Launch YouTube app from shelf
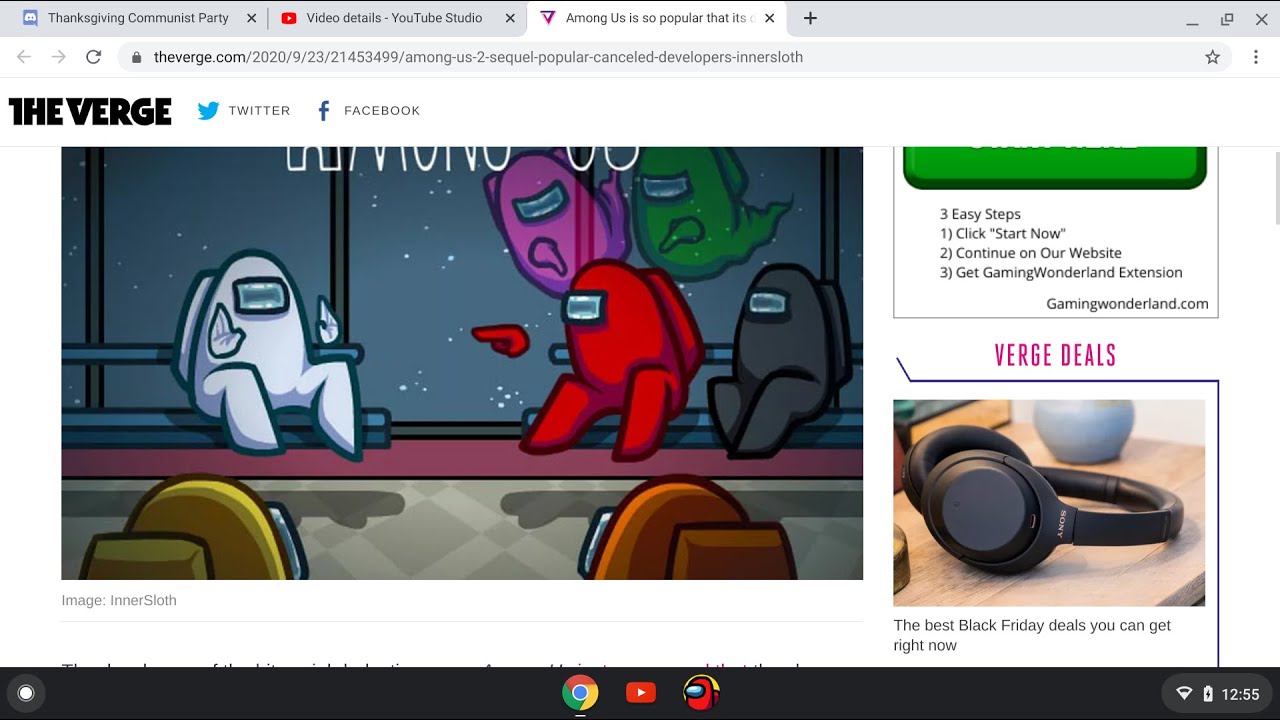1280x720 pixels. point(641,693)
